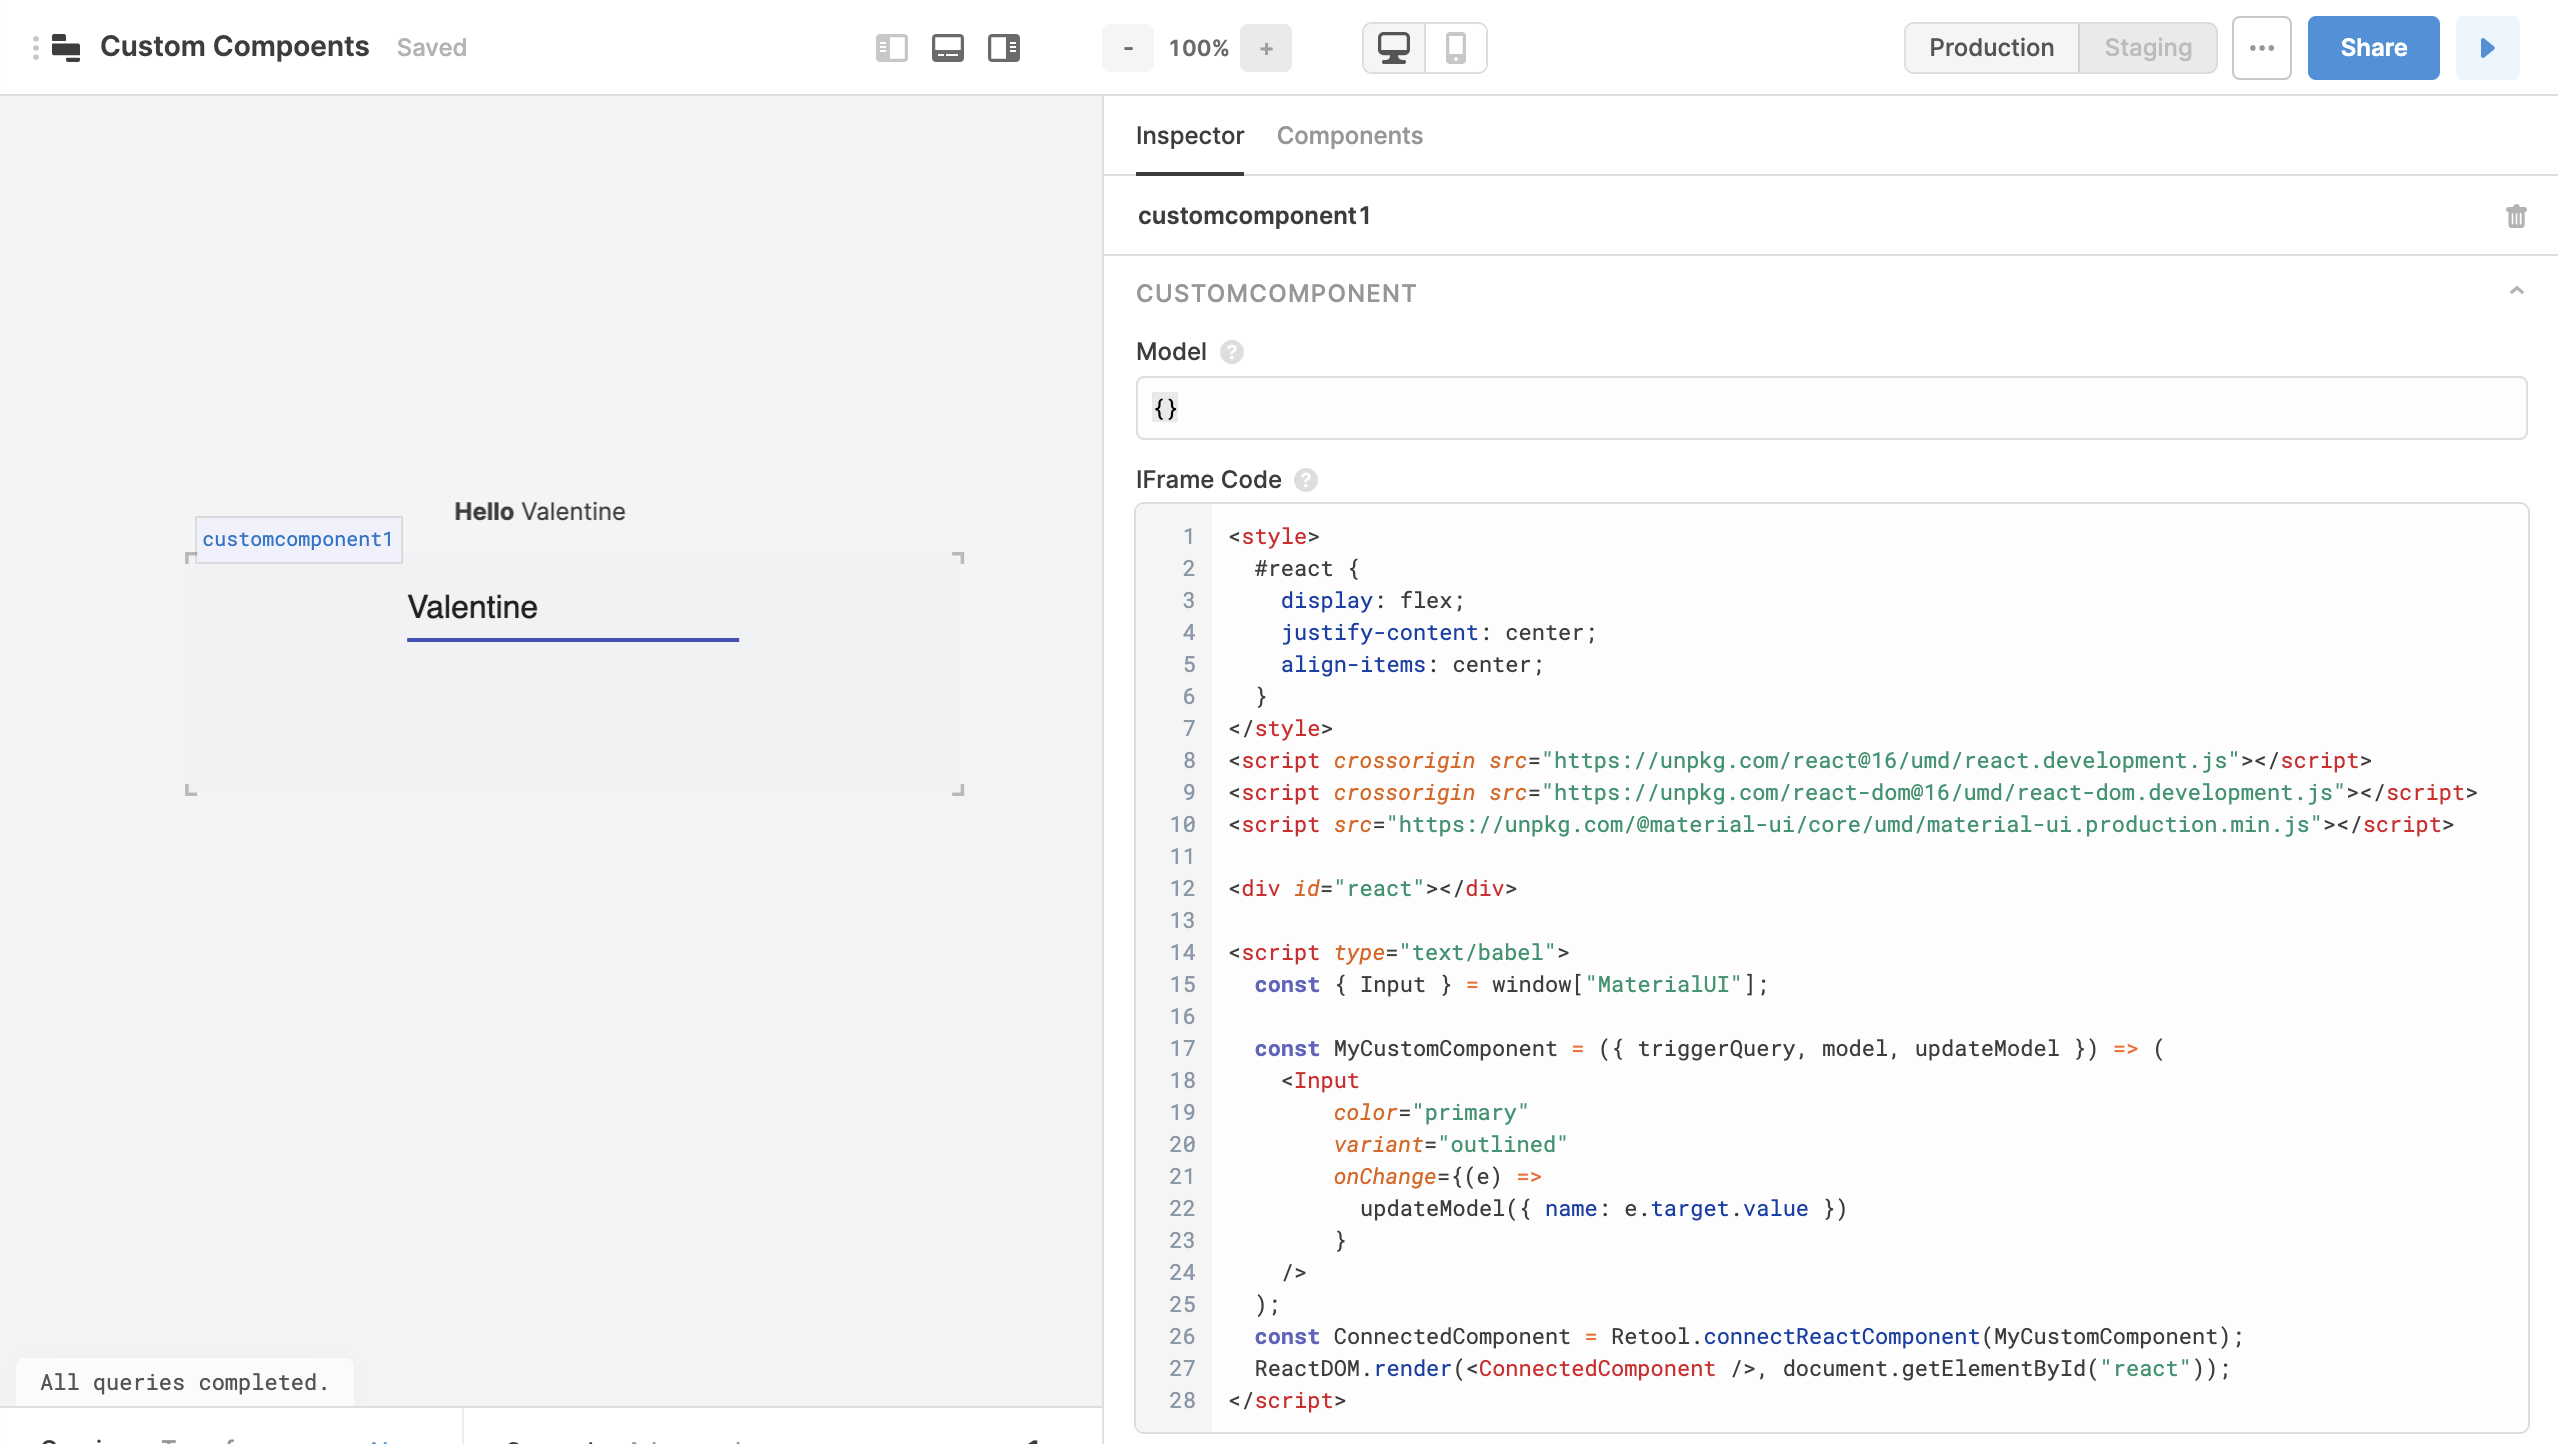Click the drag handle dots beside folder
The width and height of the screenshot is (2558, 1444).
tap(35, 47)
